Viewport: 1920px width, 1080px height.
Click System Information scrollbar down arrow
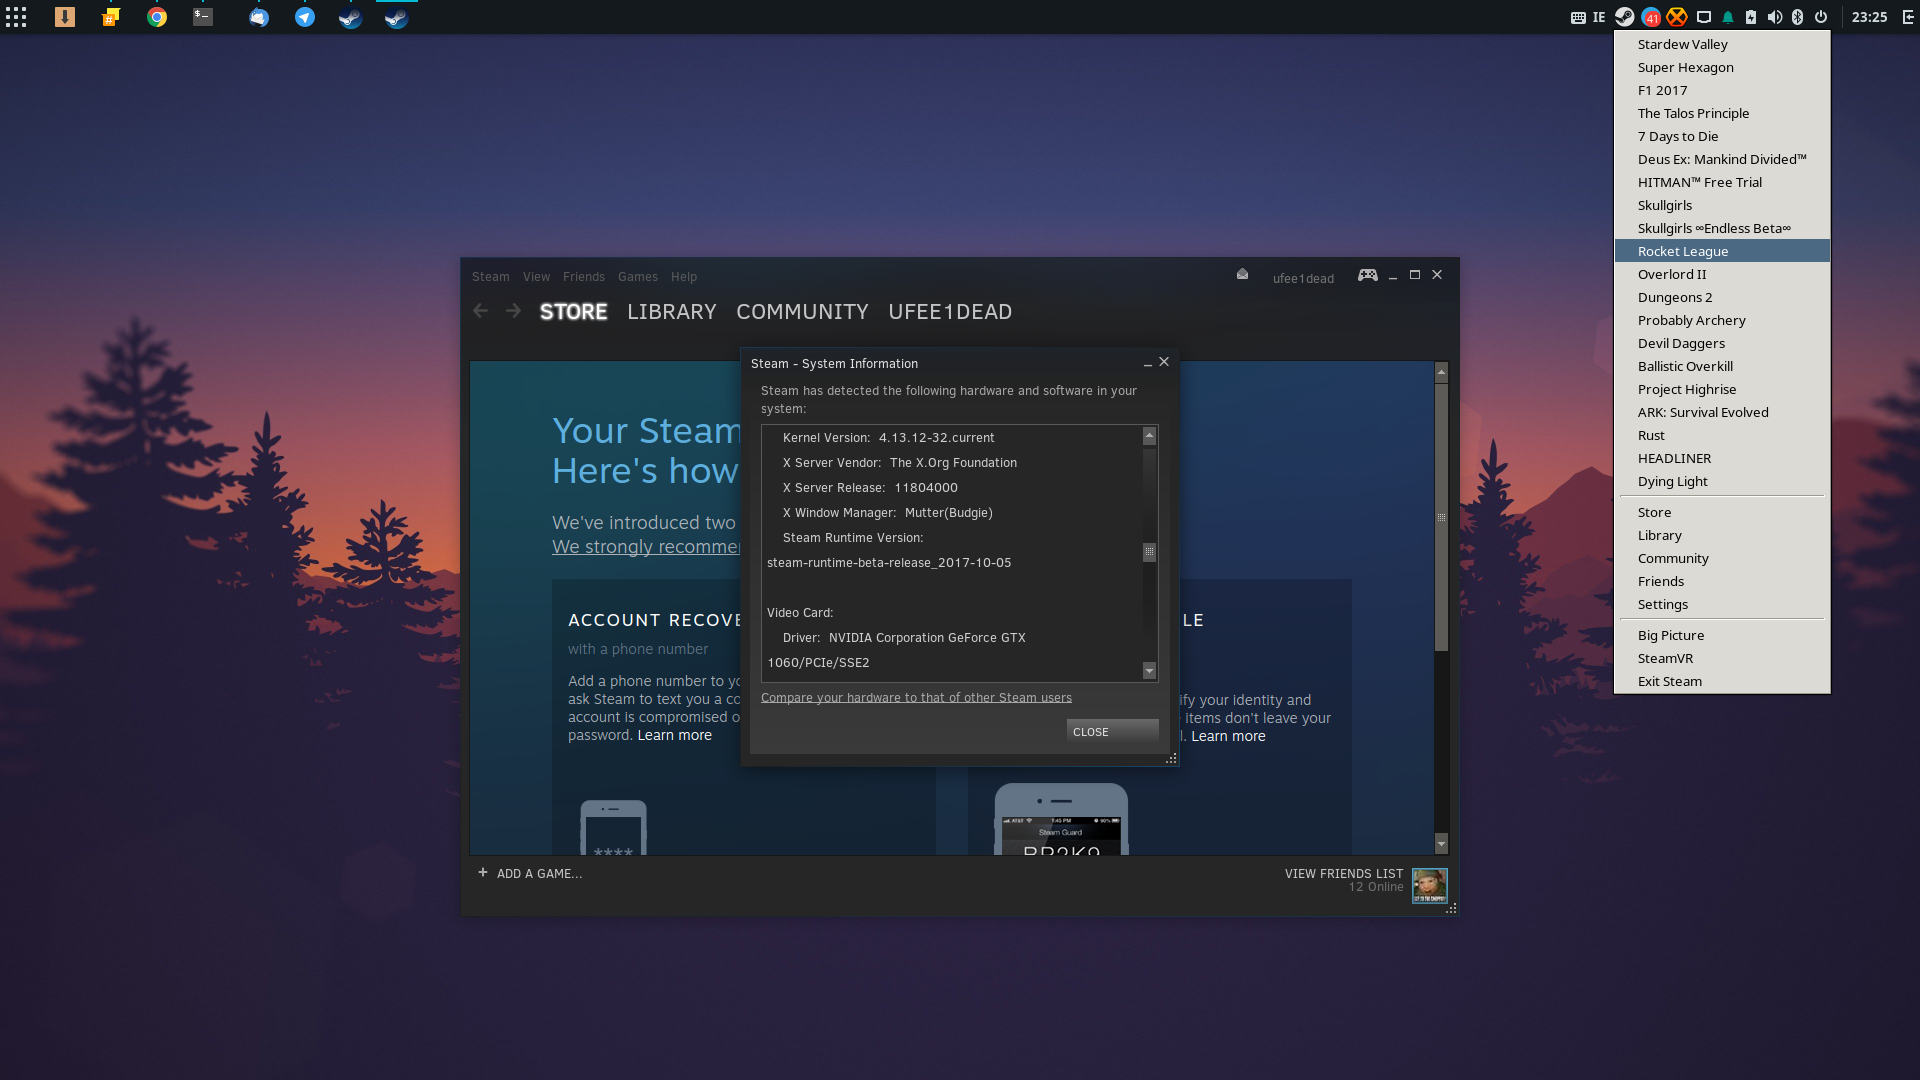pos(1149,671)
